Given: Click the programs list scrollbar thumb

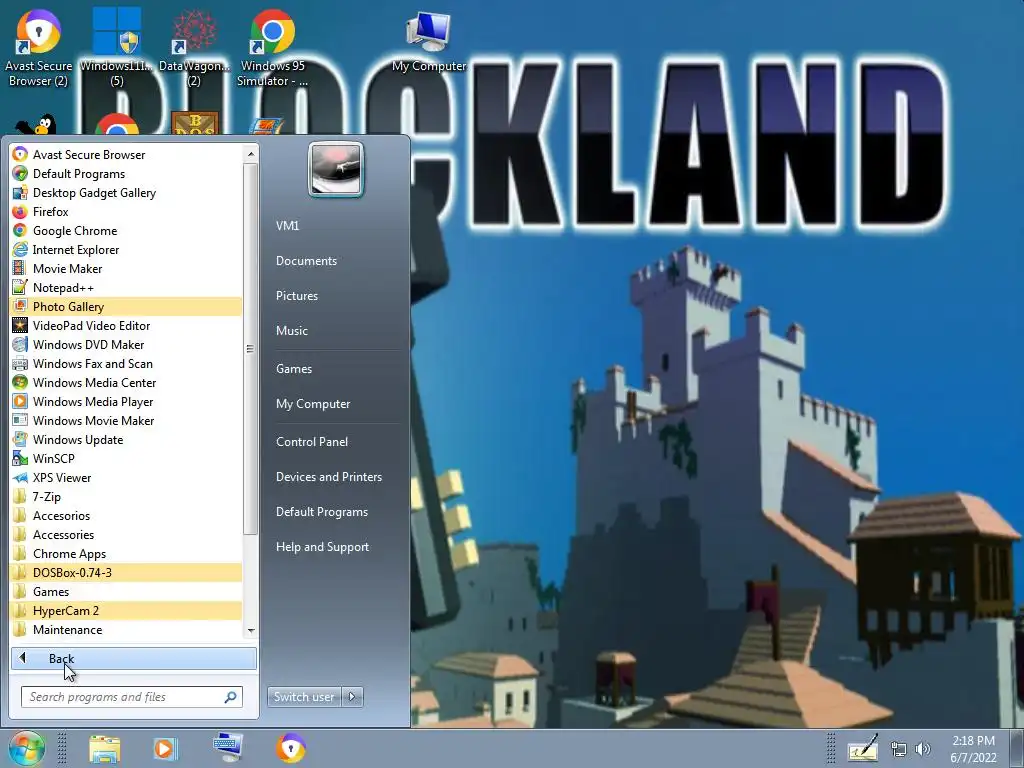Looking at the screenshot, I should point(251,349).
